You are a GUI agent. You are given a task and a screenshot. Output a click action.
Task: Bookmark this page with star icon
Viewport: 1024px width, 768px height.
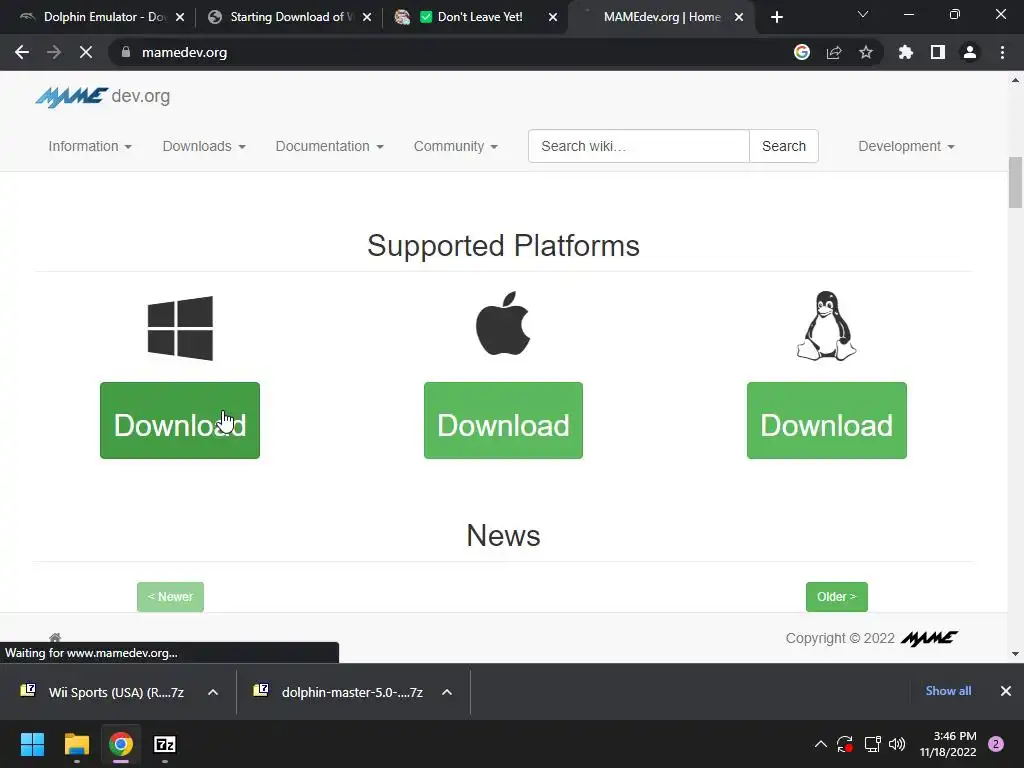pos(866,52)
